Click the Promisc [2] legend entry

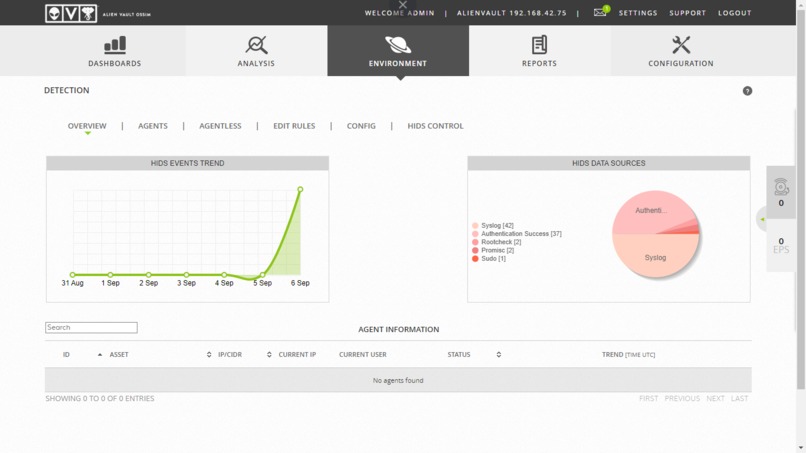tap(498, 250)
